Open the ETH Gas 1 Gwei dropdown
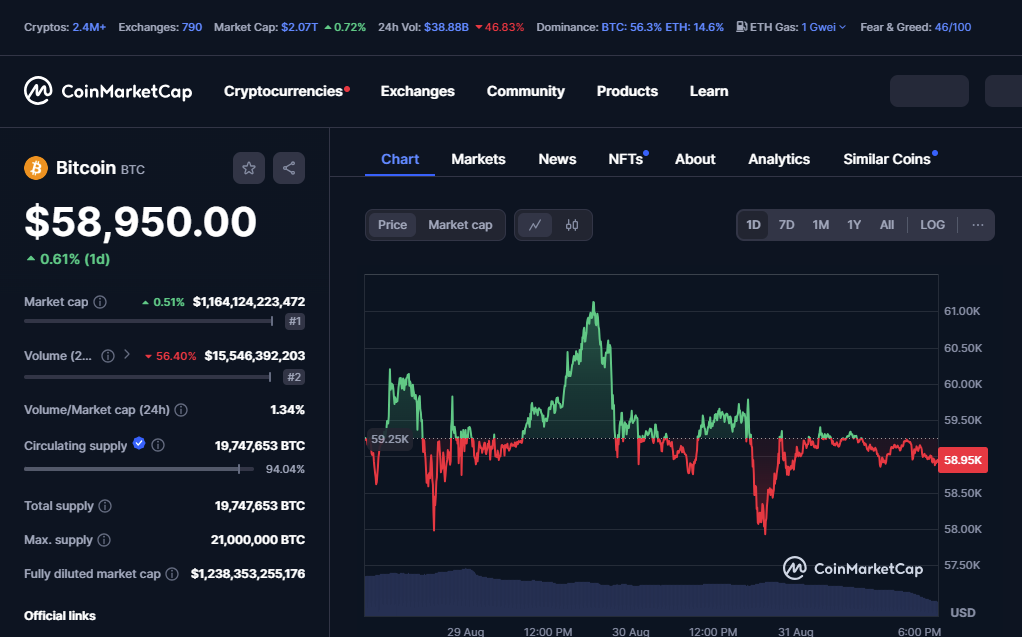 point(823,27)
